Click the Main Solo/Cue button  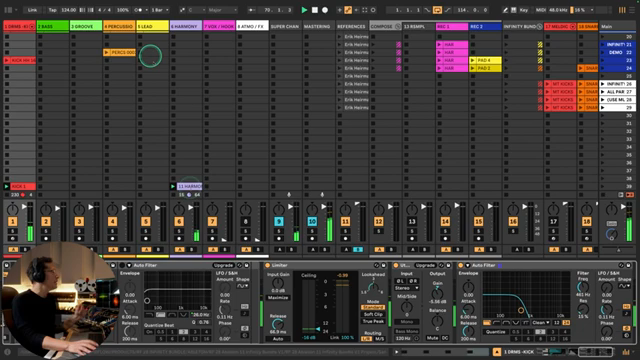point(611,223)
